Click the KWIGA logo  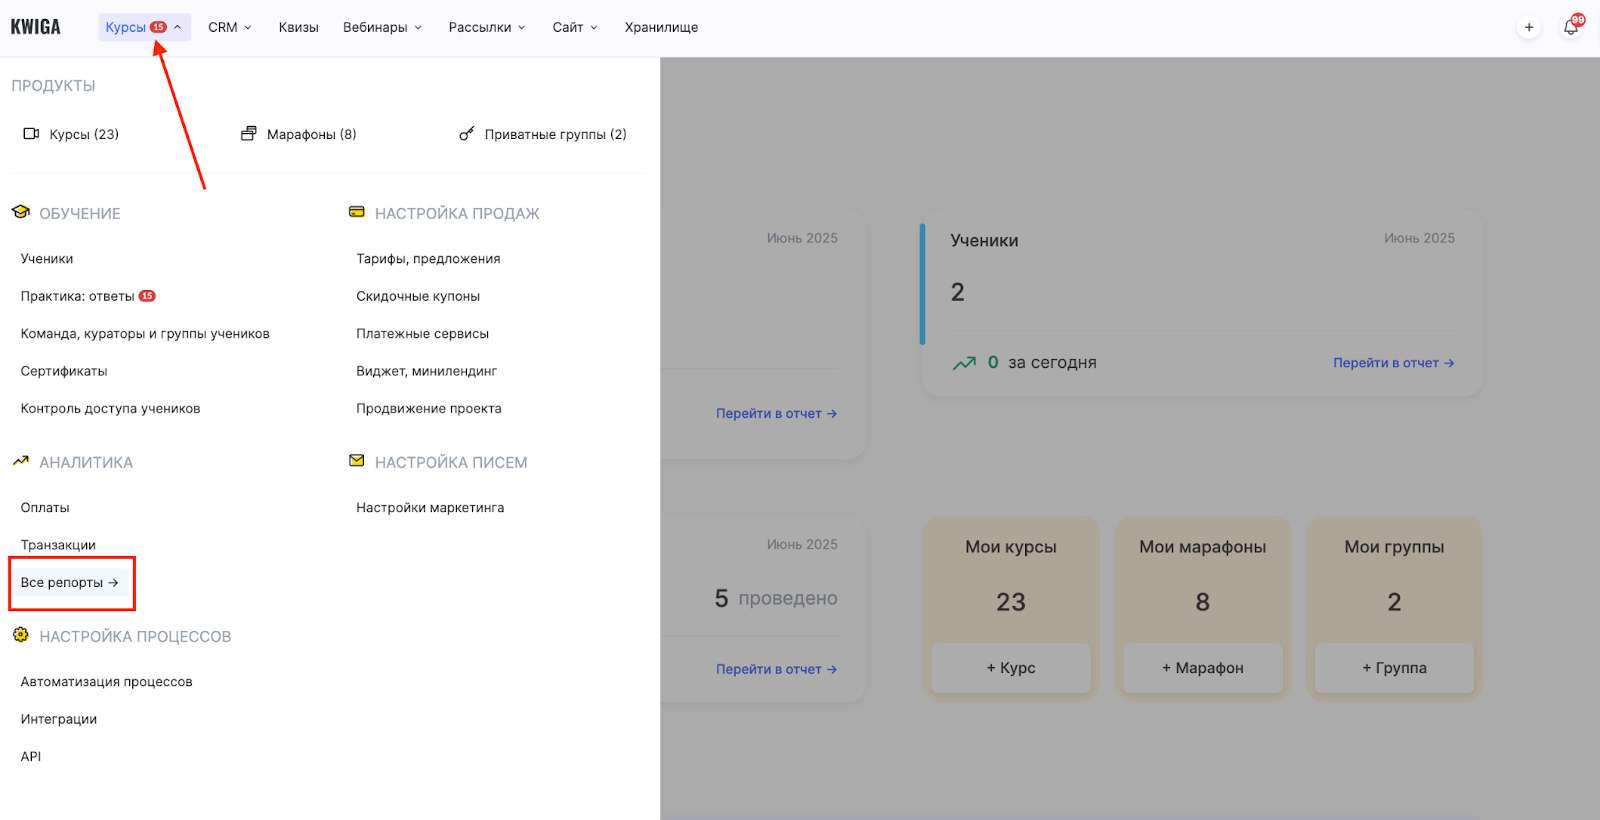coord(36,27)
